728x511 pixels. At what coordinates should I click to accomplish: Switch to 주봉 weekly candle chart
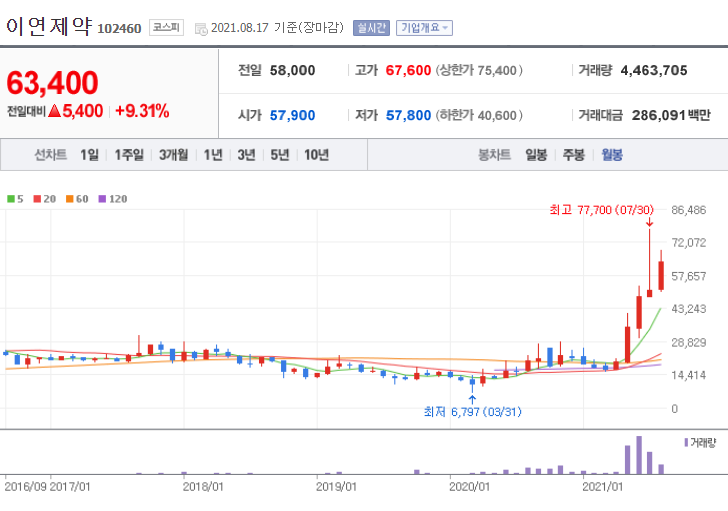573,155
